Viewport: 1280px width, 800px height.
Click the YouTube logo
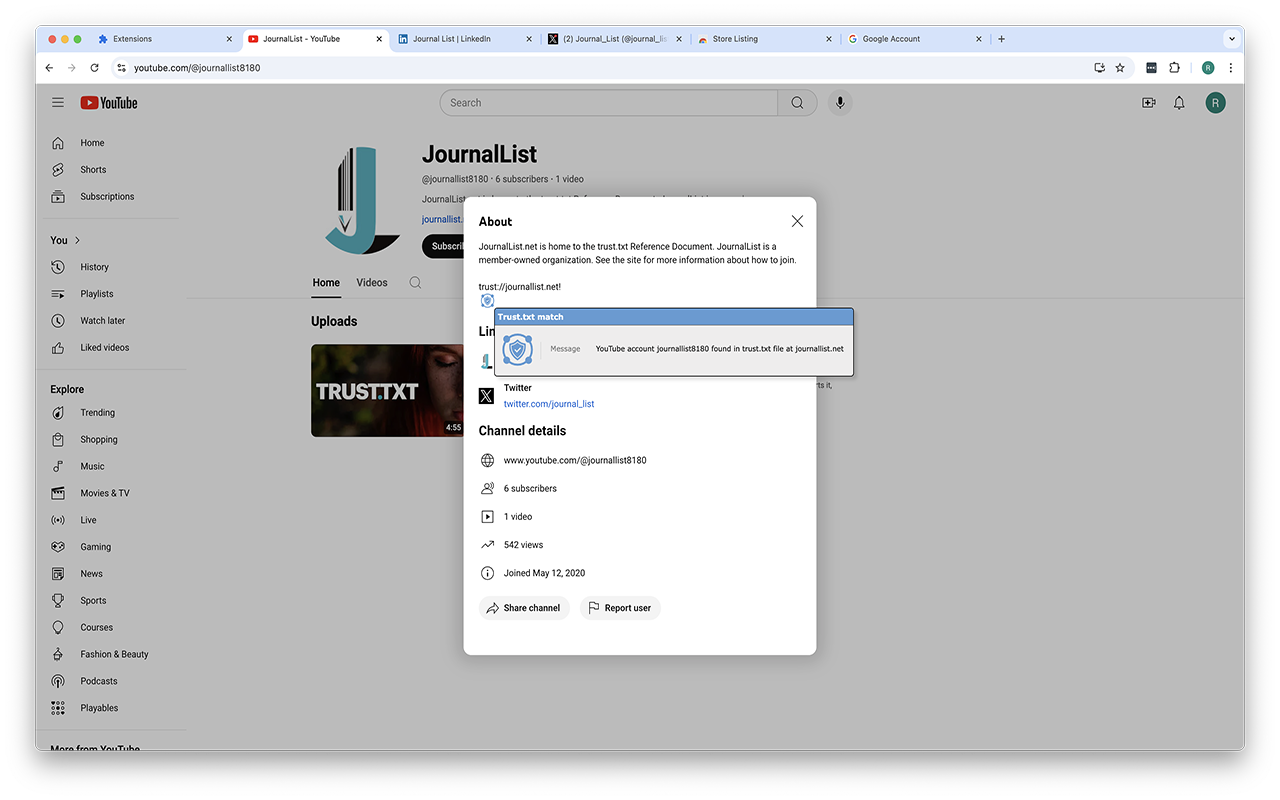[109, 103]
